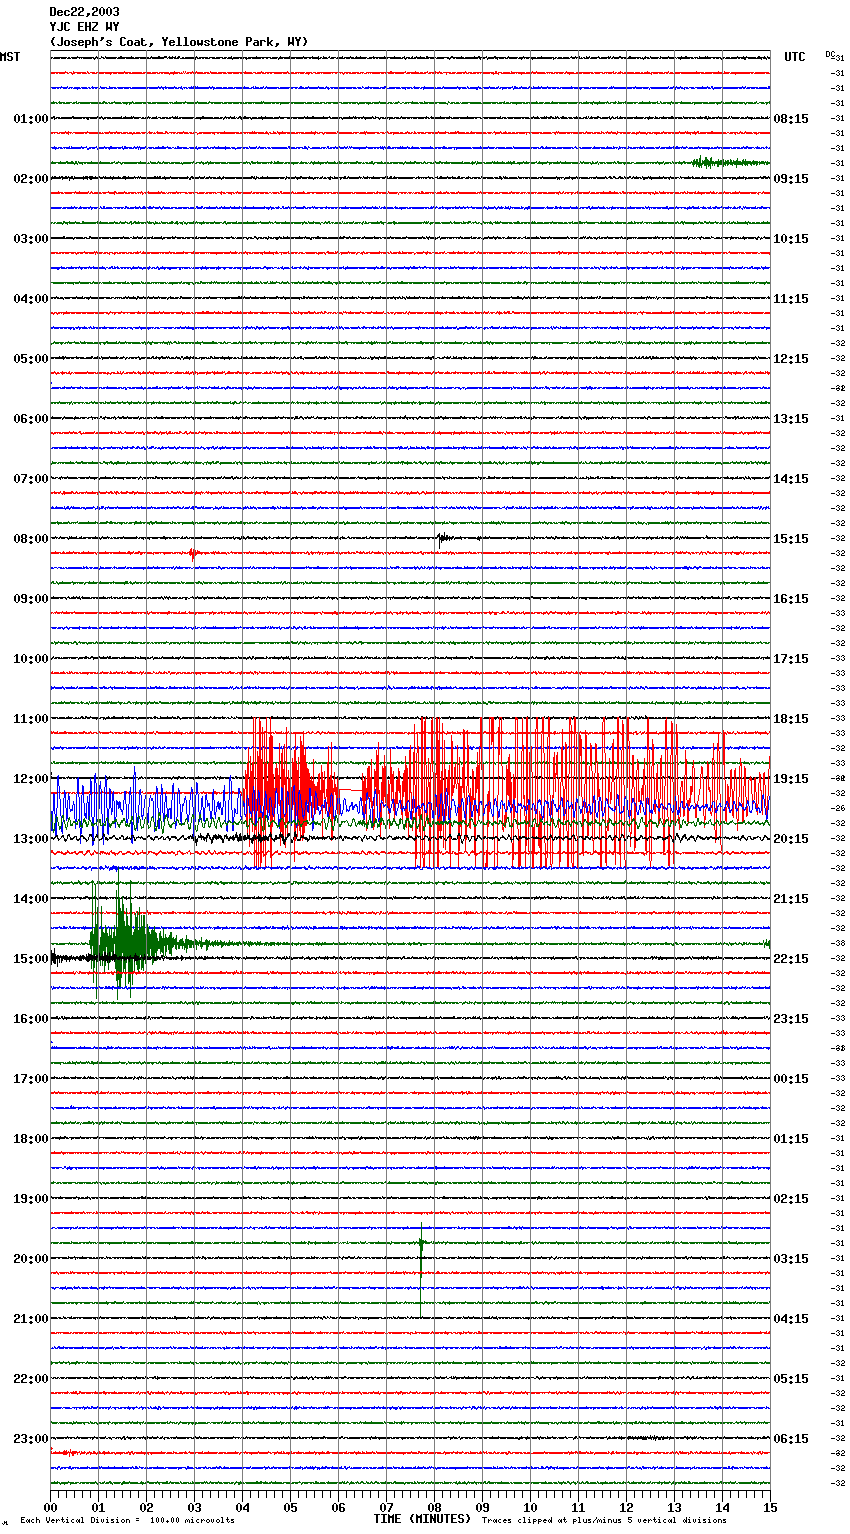Click the Each Vertical Division 100.00 microvolts note
The height and width of the screenshot is (1534, 850).
(127, 1521)
